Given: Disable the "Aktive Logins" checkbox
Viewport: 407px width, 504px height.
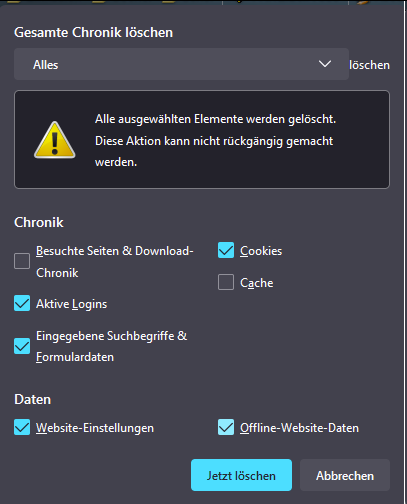Looking at the screenshot, I should coord(22,303).
